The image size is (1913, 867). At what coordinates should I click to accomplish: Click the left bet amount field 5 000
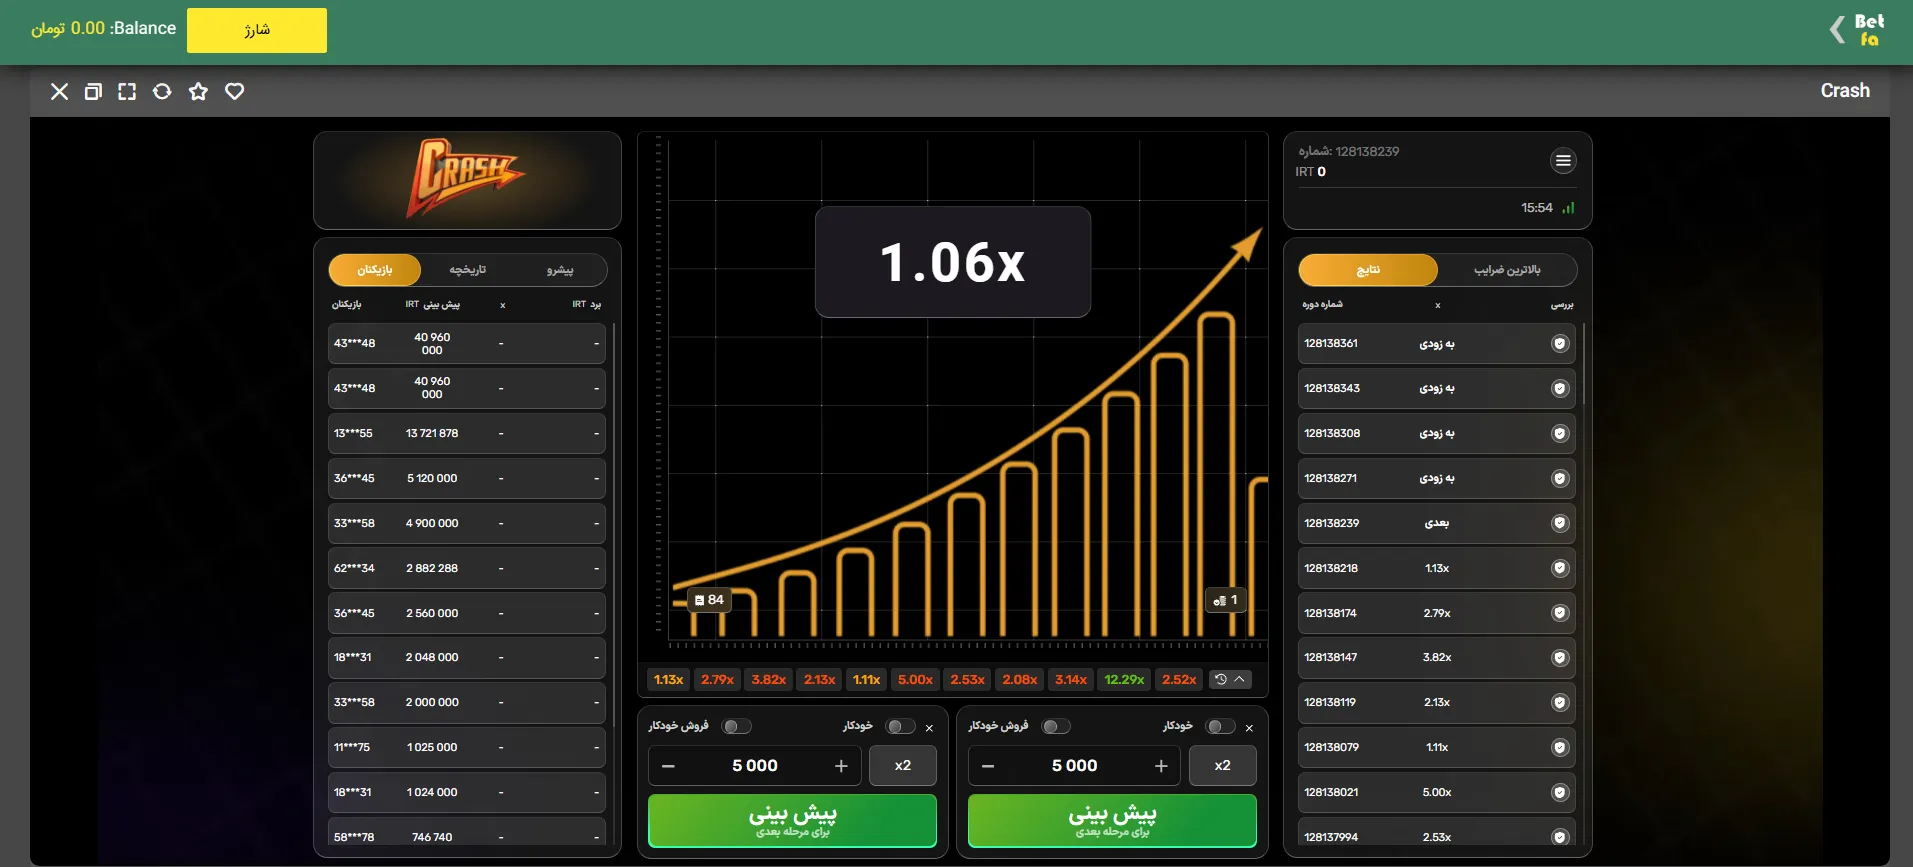755,765
